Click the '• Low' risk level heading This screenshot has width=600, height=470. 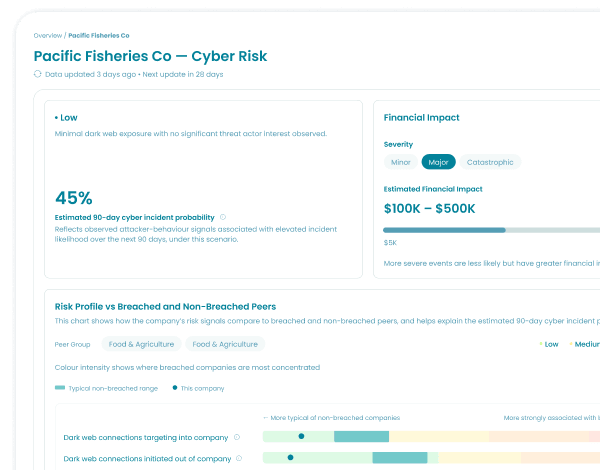pos(66,118)
